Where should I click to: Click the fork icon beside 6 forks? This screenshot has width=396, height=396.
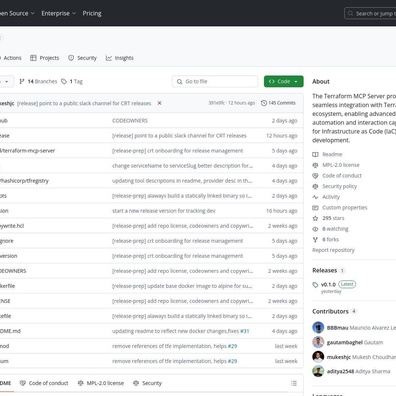[x=315, y=240]
